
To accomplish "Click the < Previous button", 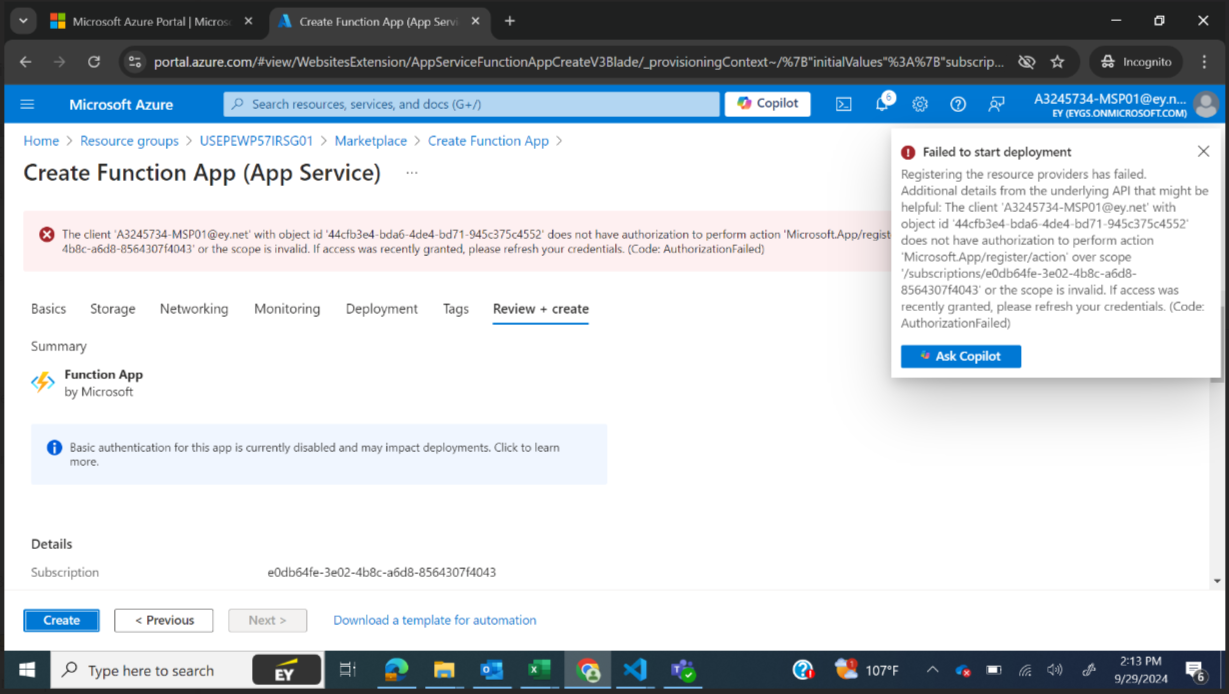I will coord(164,620).
